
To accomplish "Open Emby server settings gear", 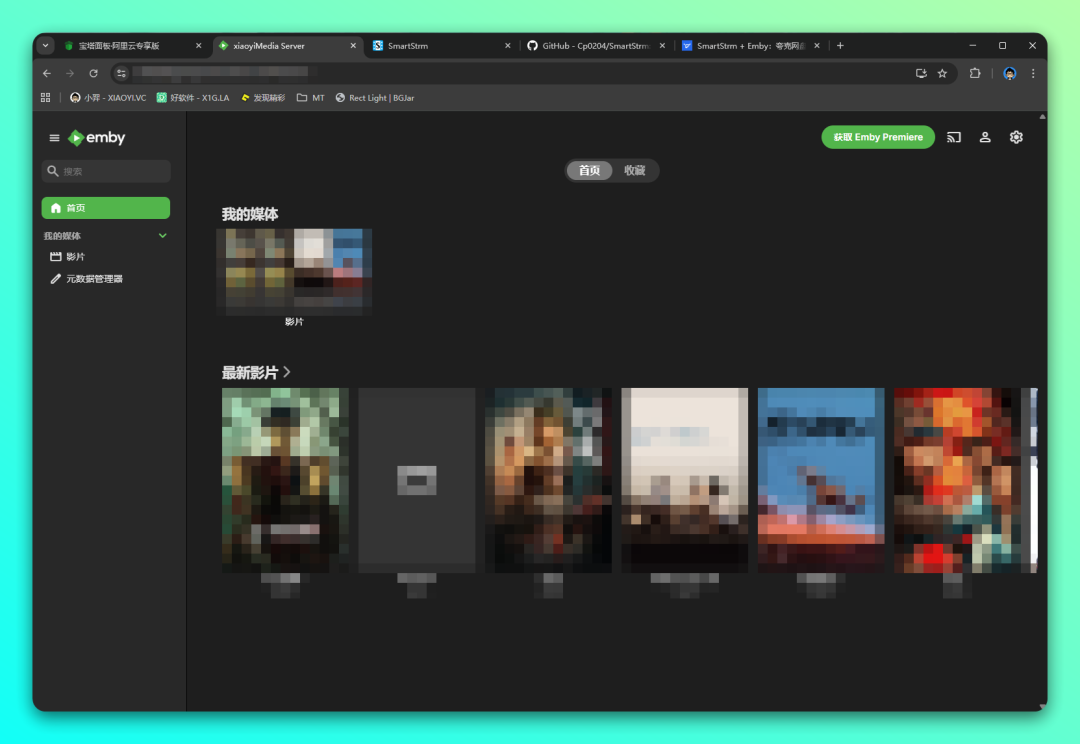I will click(x=1016, y=137).
